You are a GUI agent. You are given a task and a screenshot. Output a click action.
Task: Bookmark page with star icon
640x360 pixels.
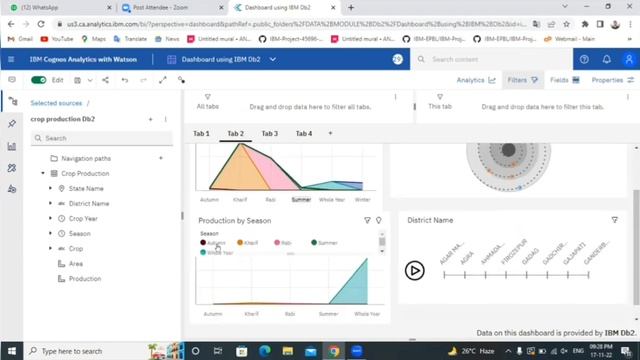(567, 24)
